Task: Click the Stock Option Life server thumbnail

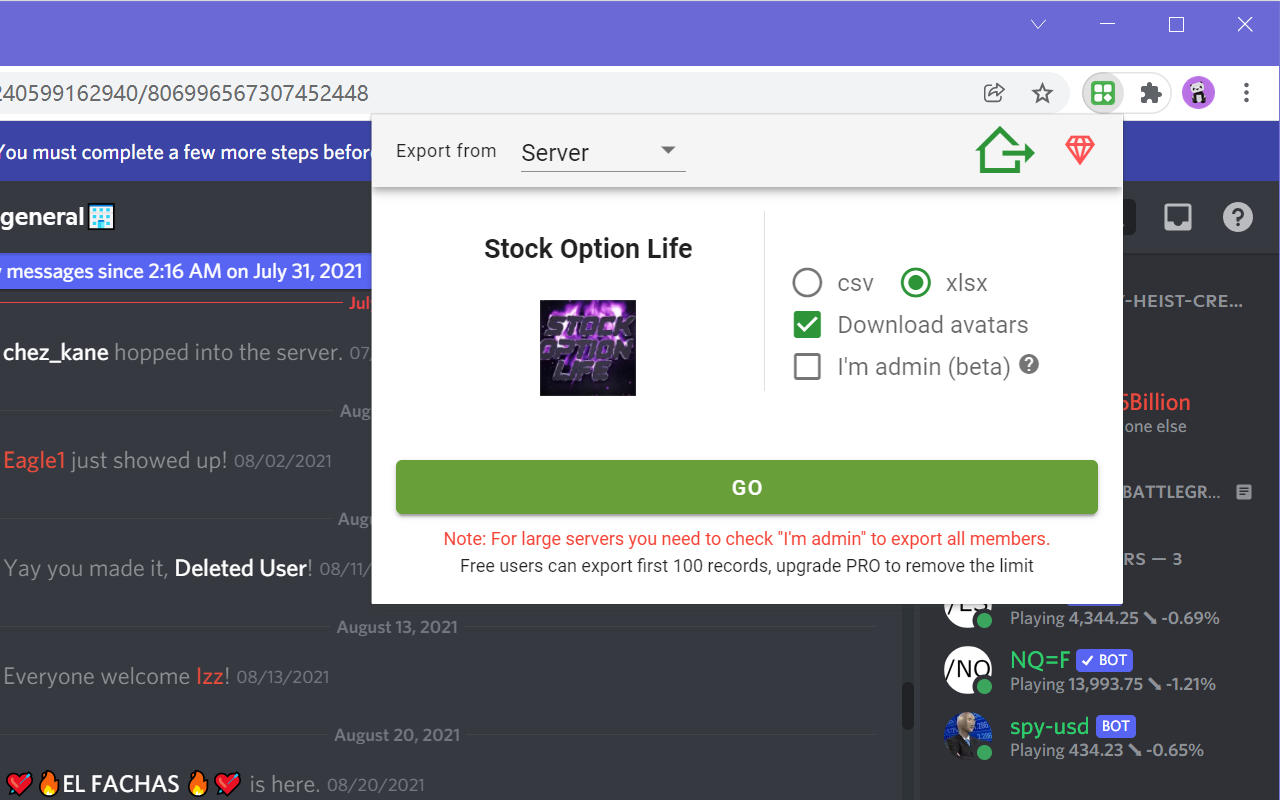Action: click(588, 348)
